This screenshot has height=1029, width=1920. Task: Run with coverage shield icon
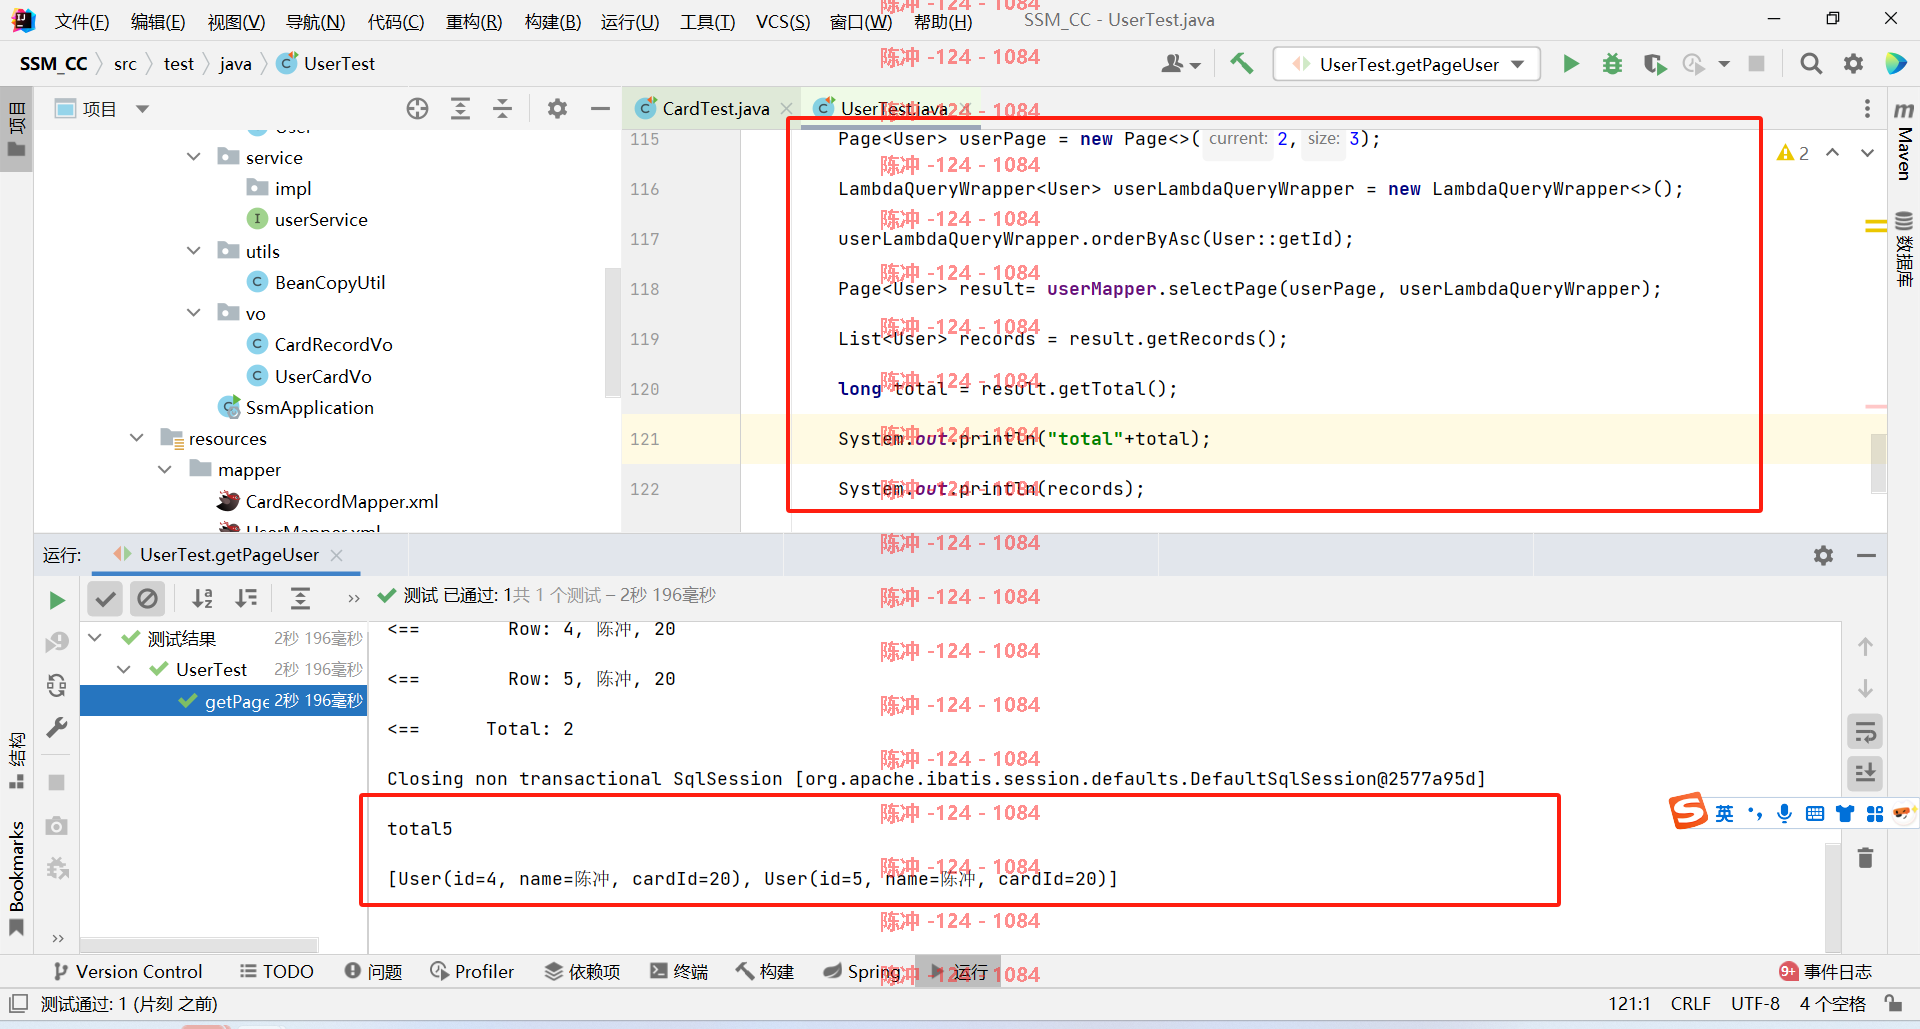pos(1654,64)
